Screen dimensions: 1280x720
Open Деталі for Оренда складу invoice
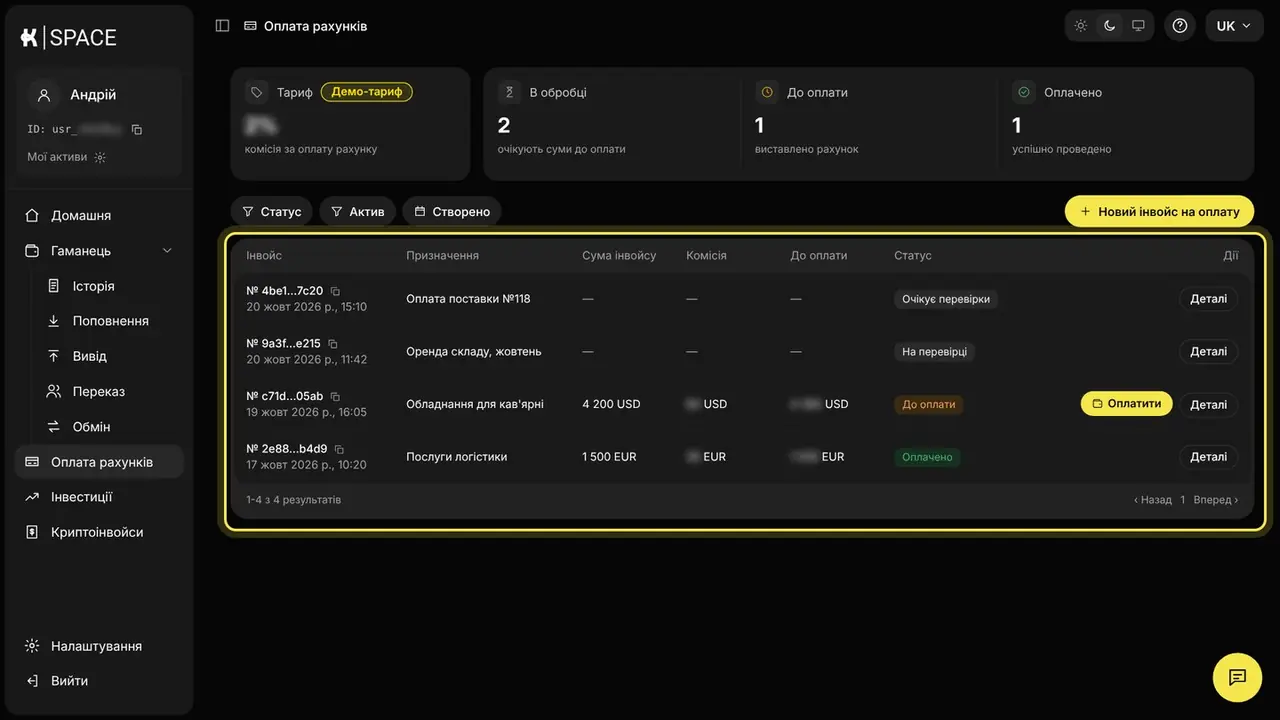(1208, 352)
